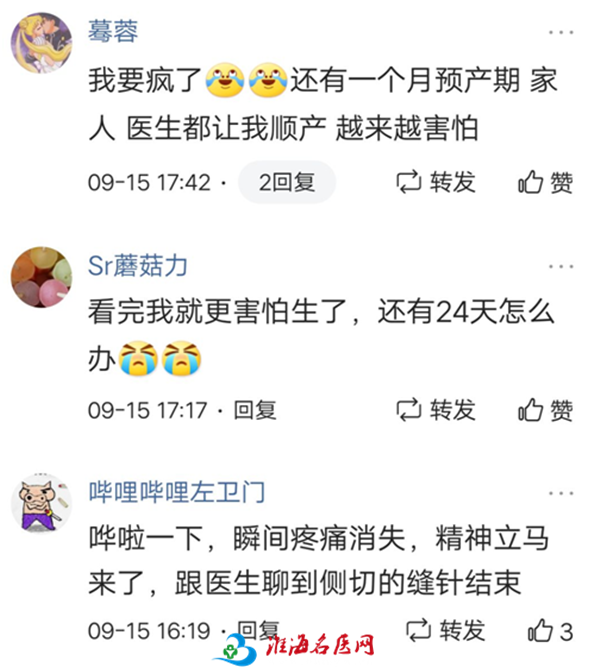Open more options for 蓦蓉's comment
The height and width of the screenshot is (667, 600).
pyautogui.click(x=560, y=32)
